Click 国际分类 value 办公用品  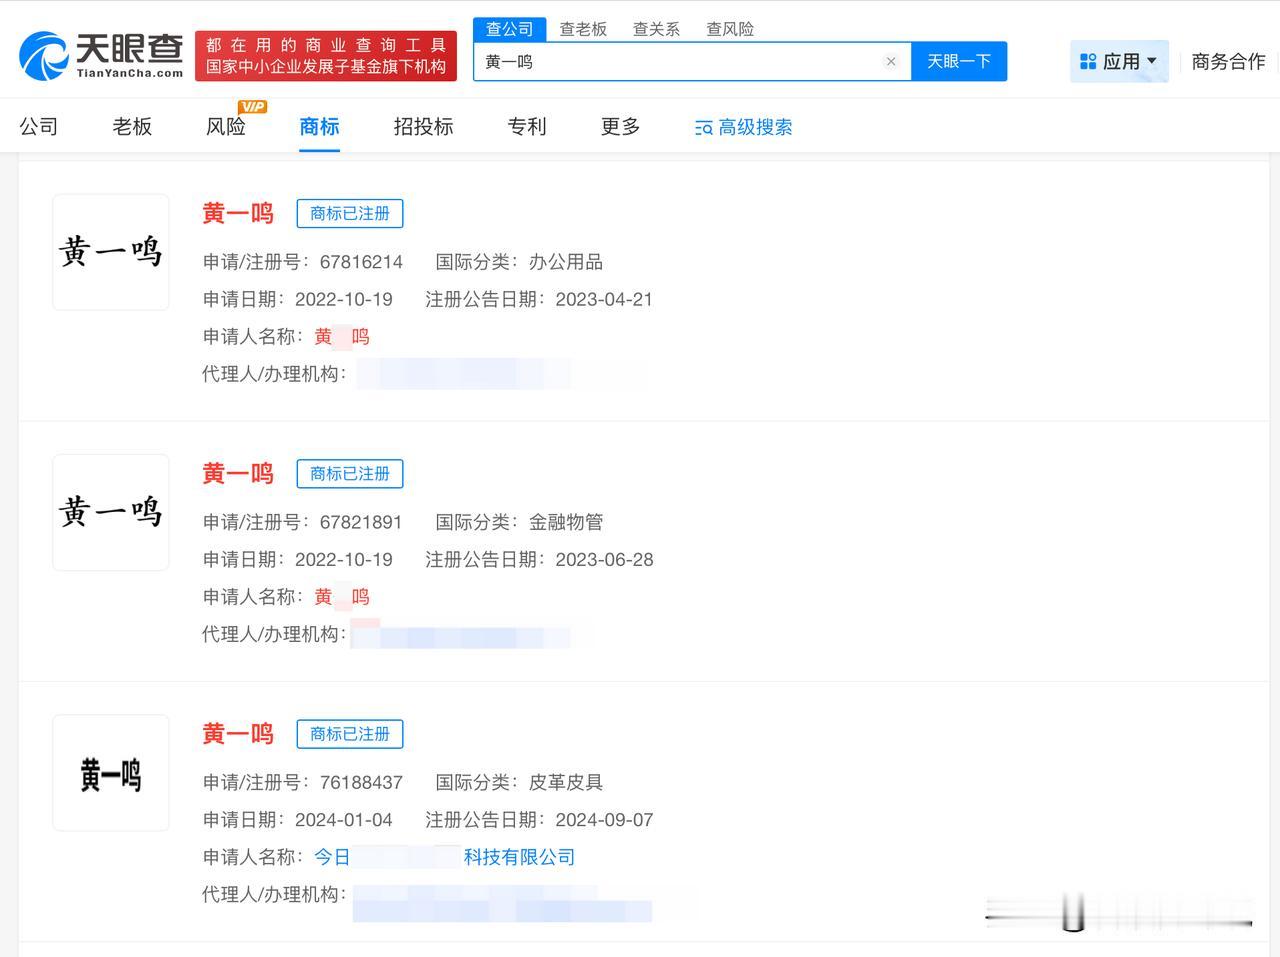pyautogui.click(x=566, y=262)
